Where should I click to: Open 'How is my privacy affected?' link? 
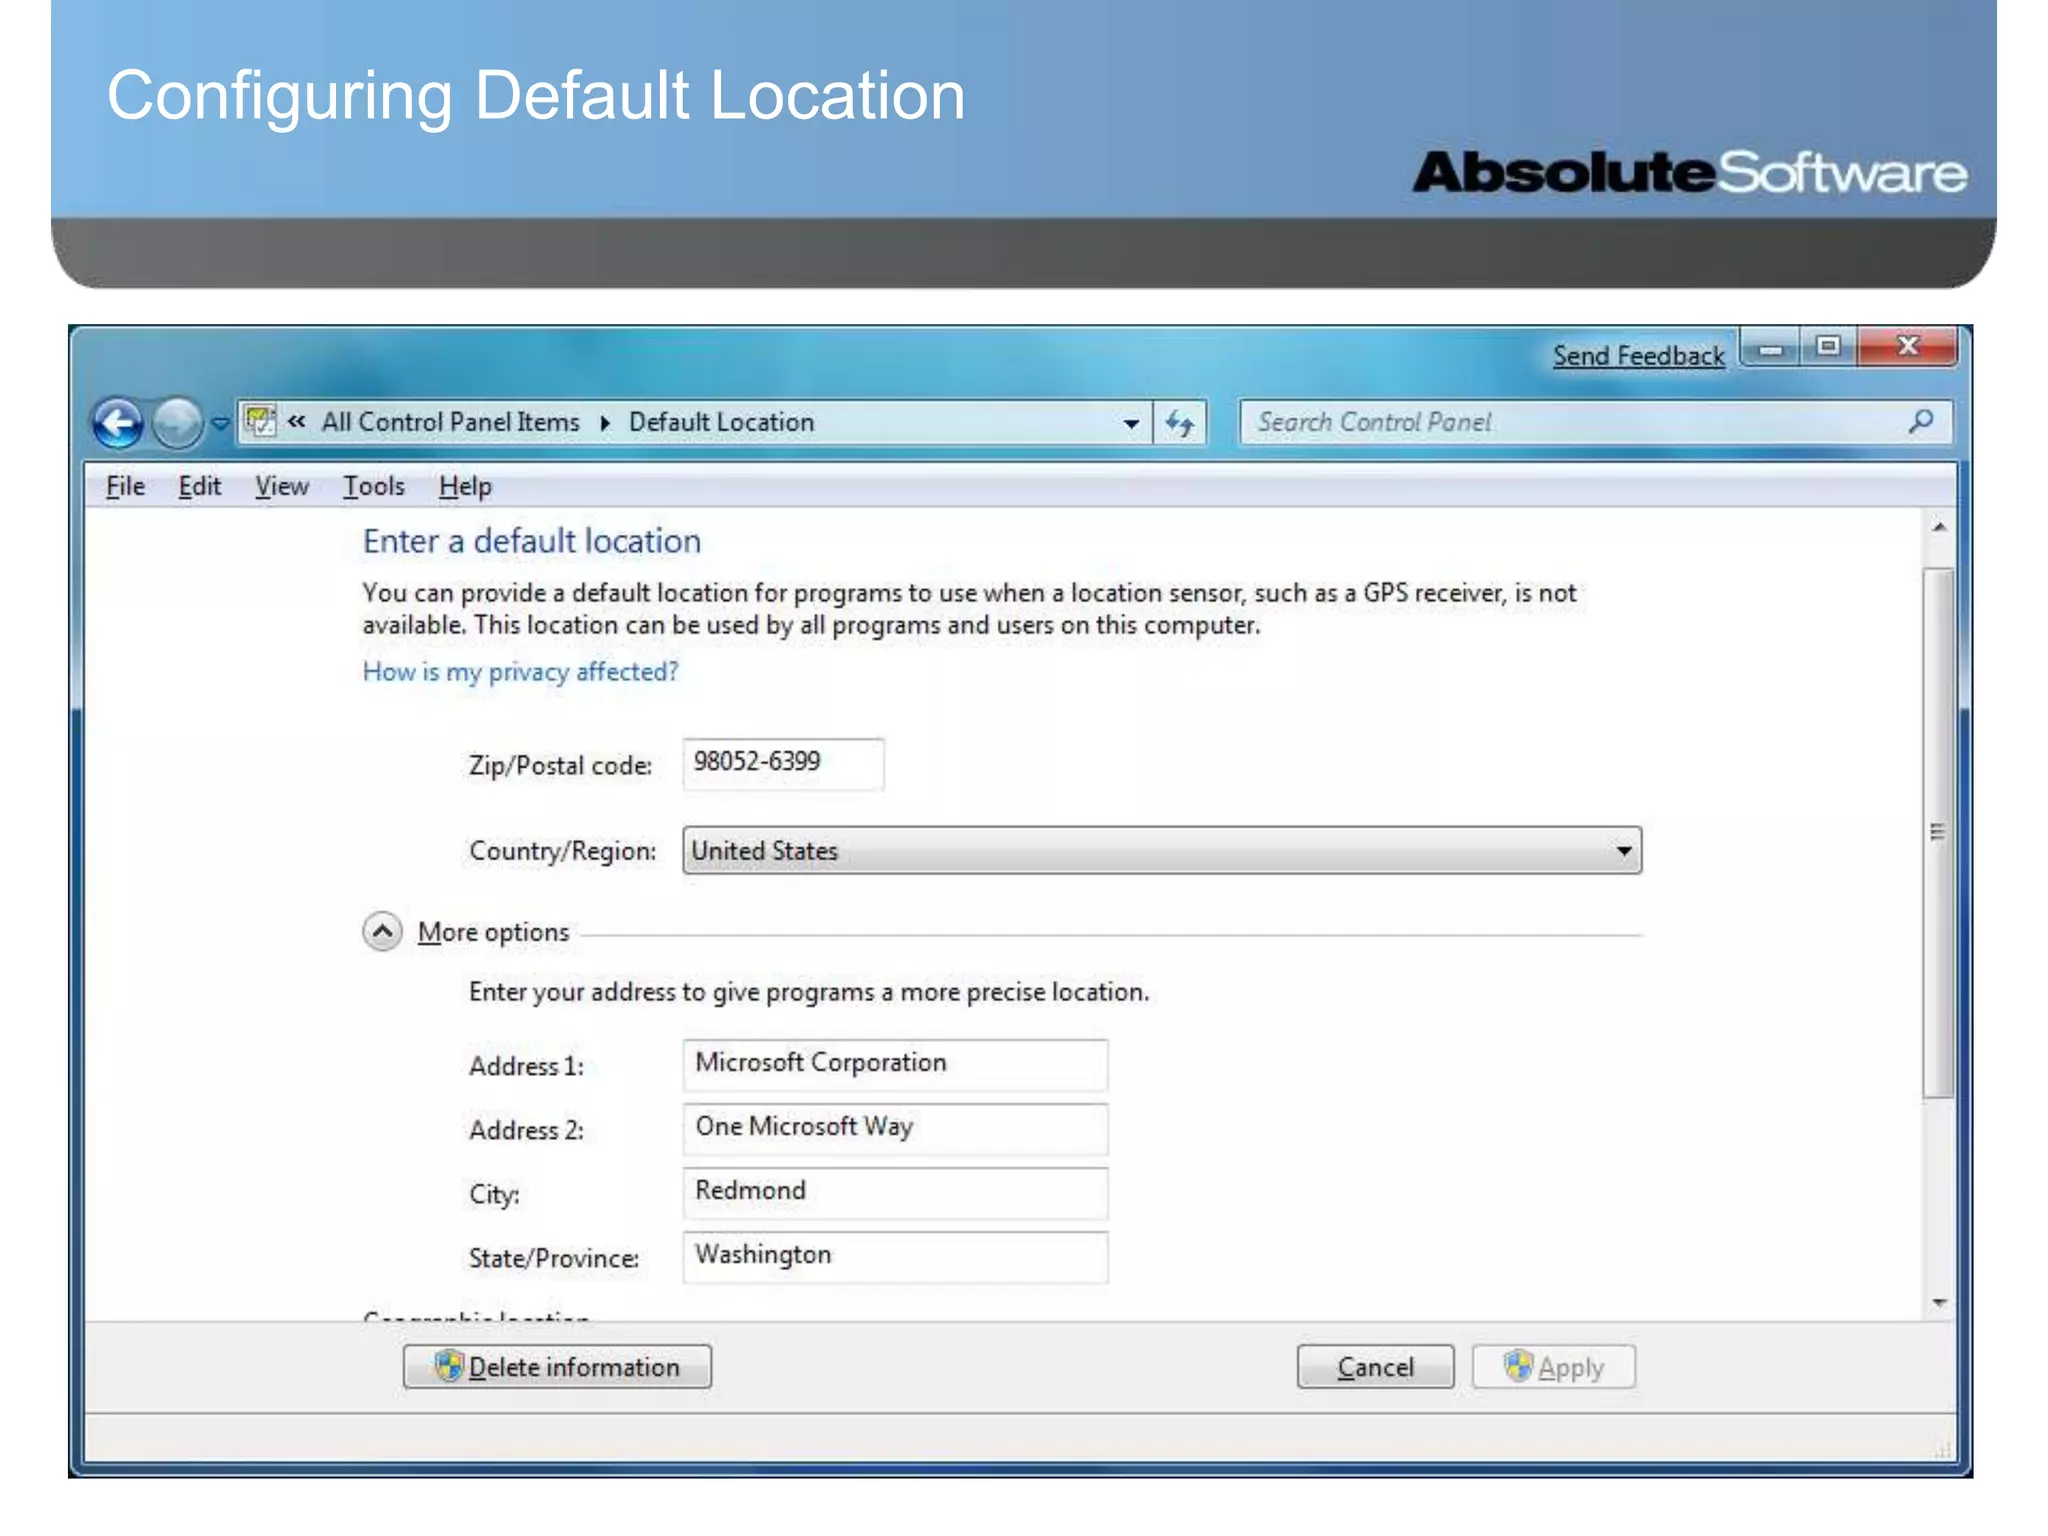tap(520, 672)
